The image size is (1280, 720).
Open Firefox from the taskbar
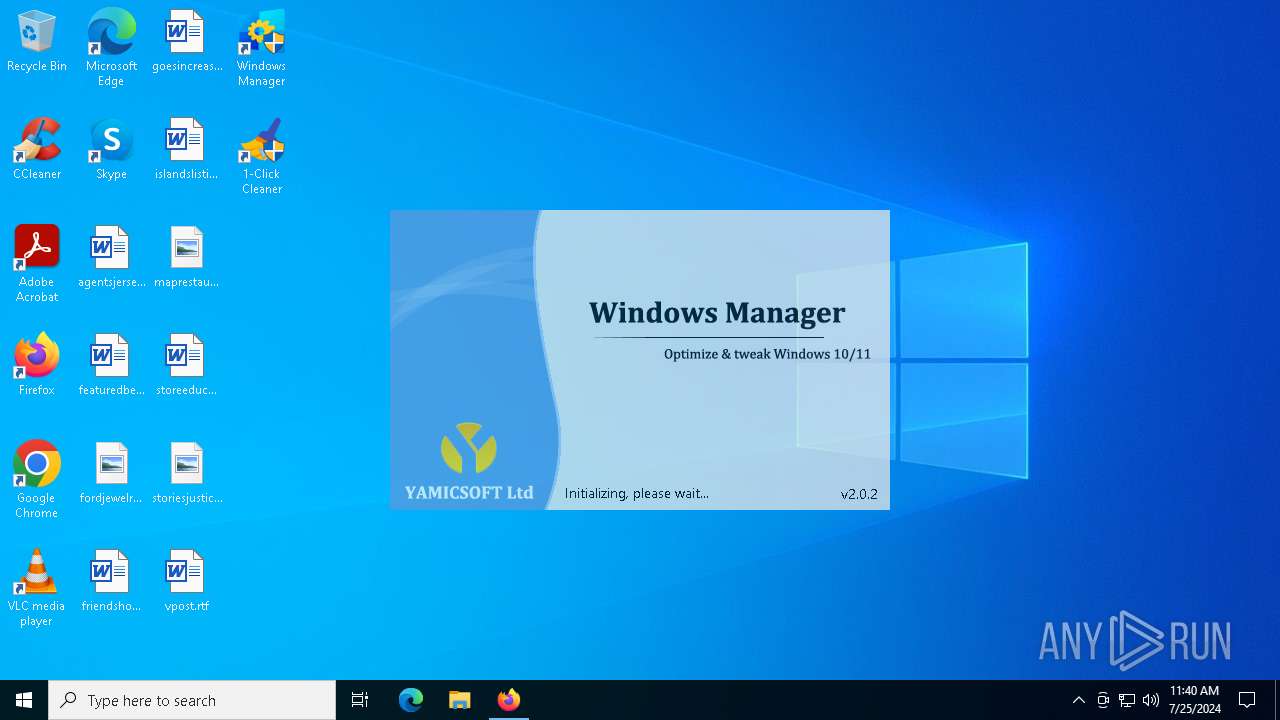click(x=508, y=700)
